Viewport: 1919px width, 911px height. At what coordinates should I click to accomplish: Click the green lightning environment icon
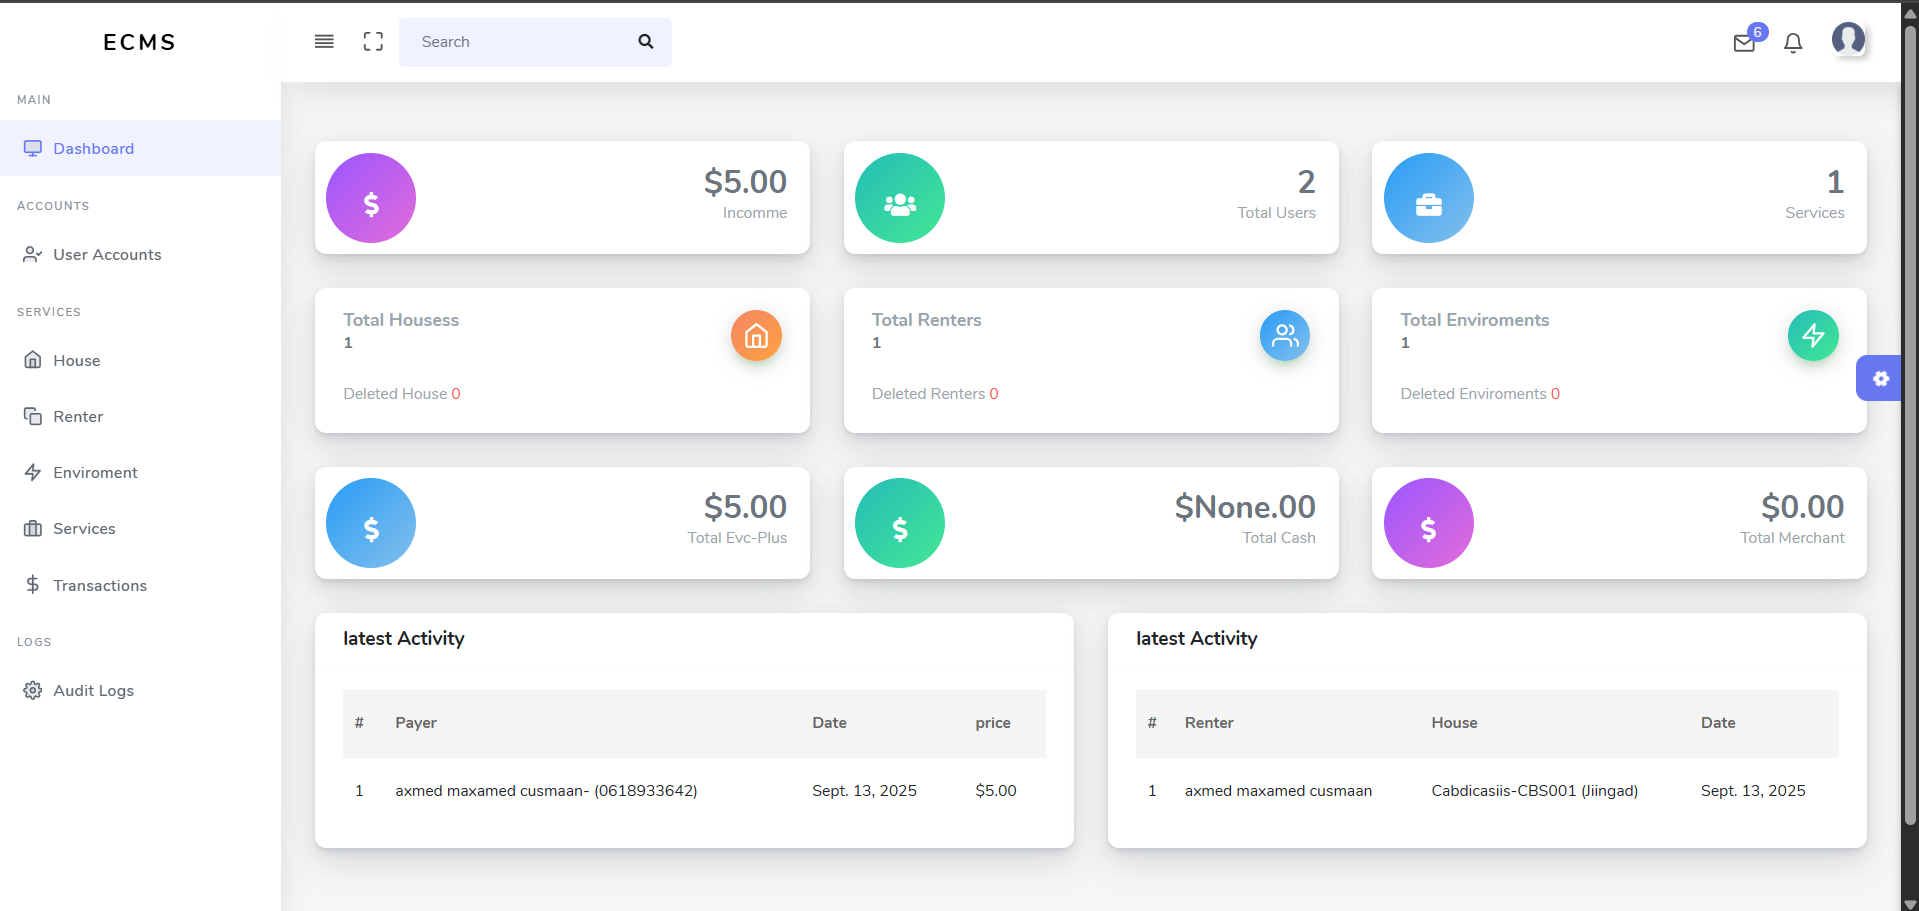(x=1812, y=336)
